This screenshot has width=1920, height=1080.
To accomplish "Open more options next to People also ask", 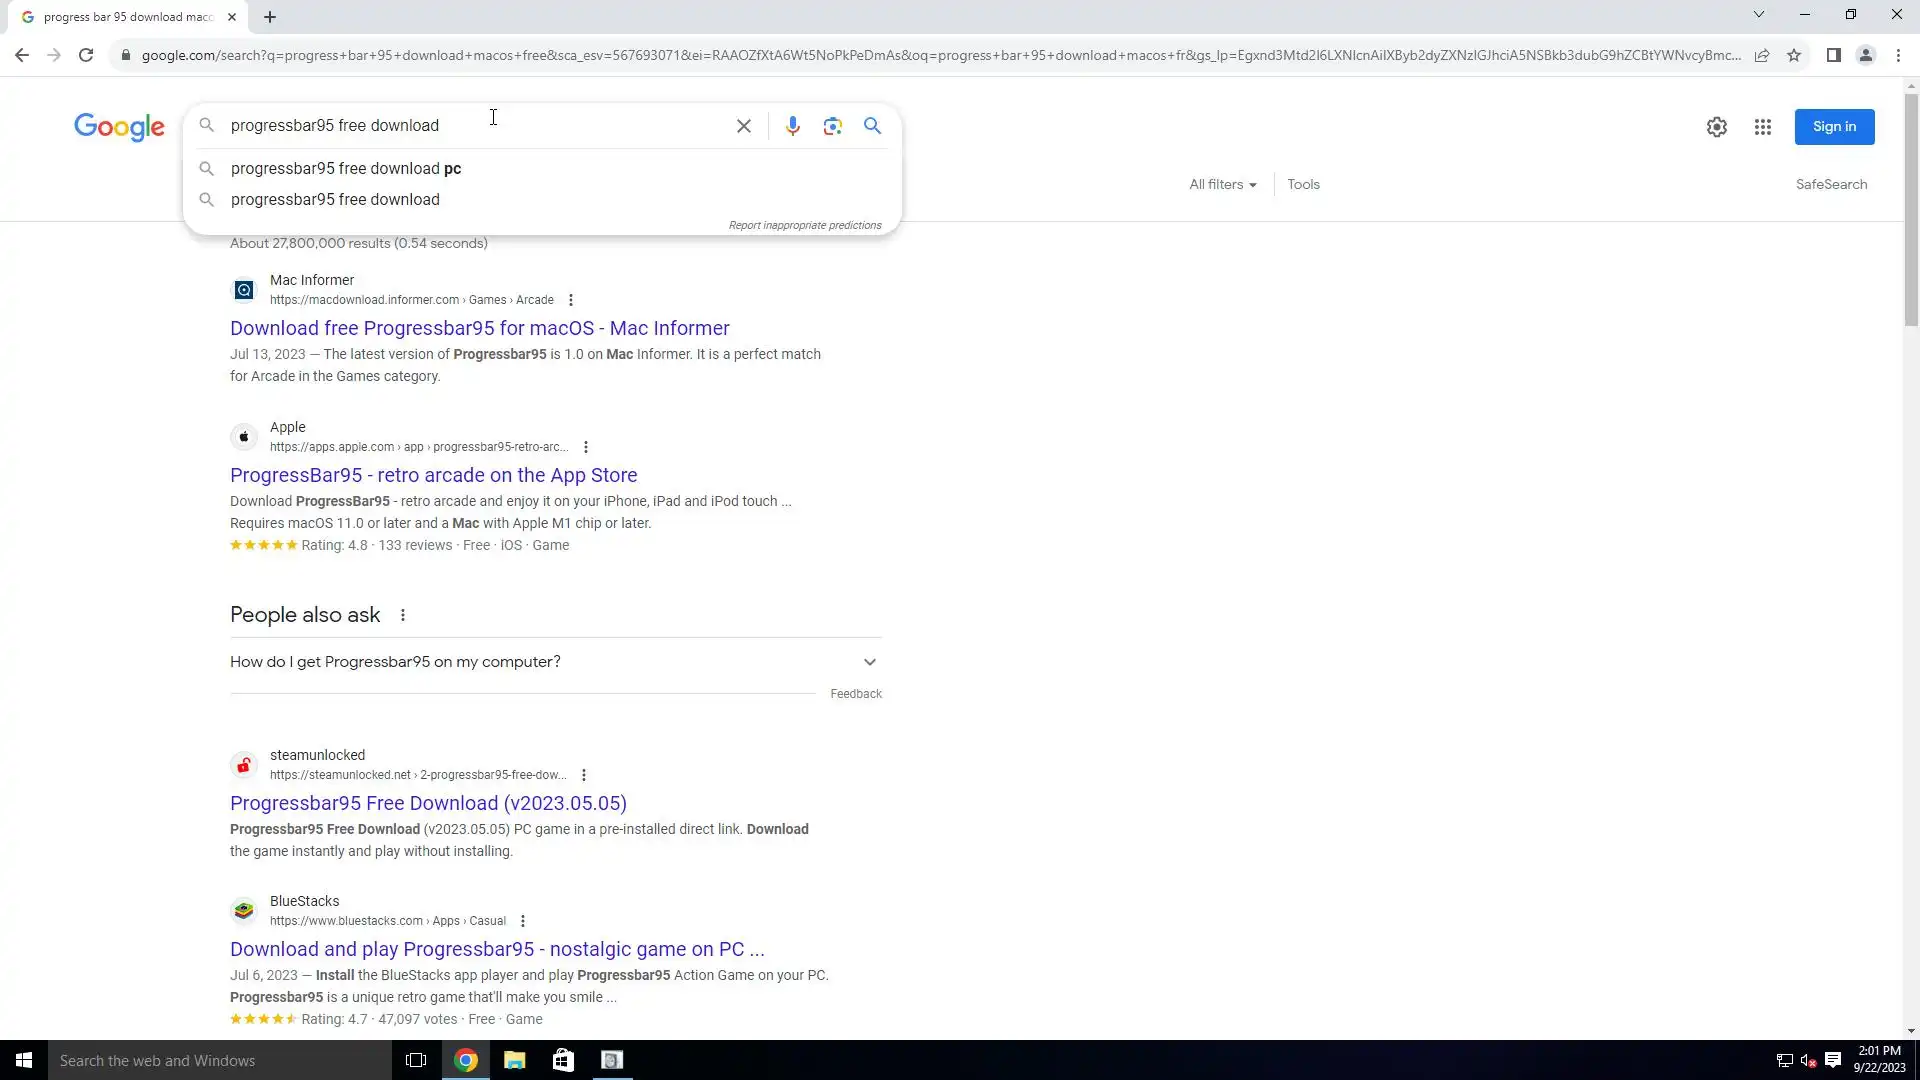I will 403,615.
